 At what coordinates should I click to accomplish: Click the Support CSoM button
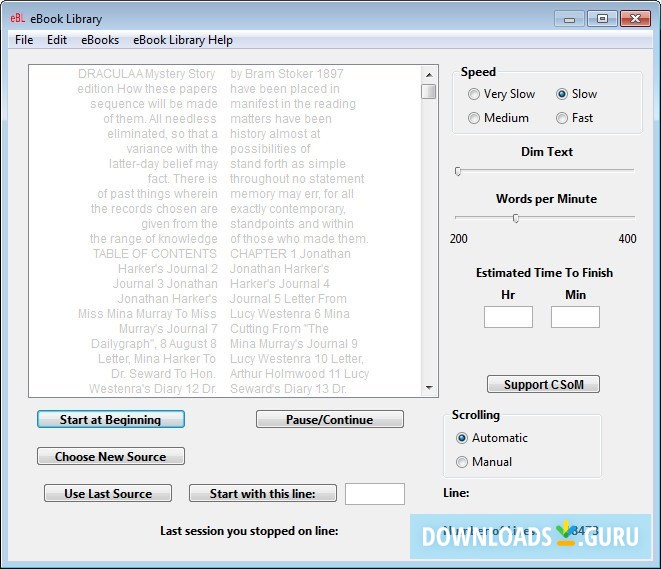[x=543, y=384]
